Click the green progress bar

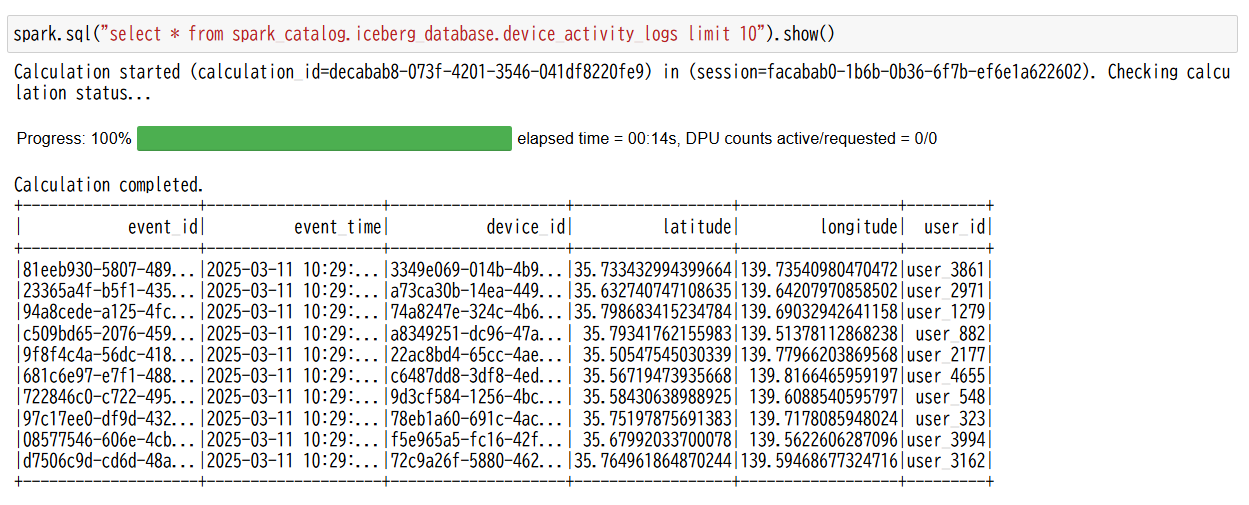click(x=324, y=139)
